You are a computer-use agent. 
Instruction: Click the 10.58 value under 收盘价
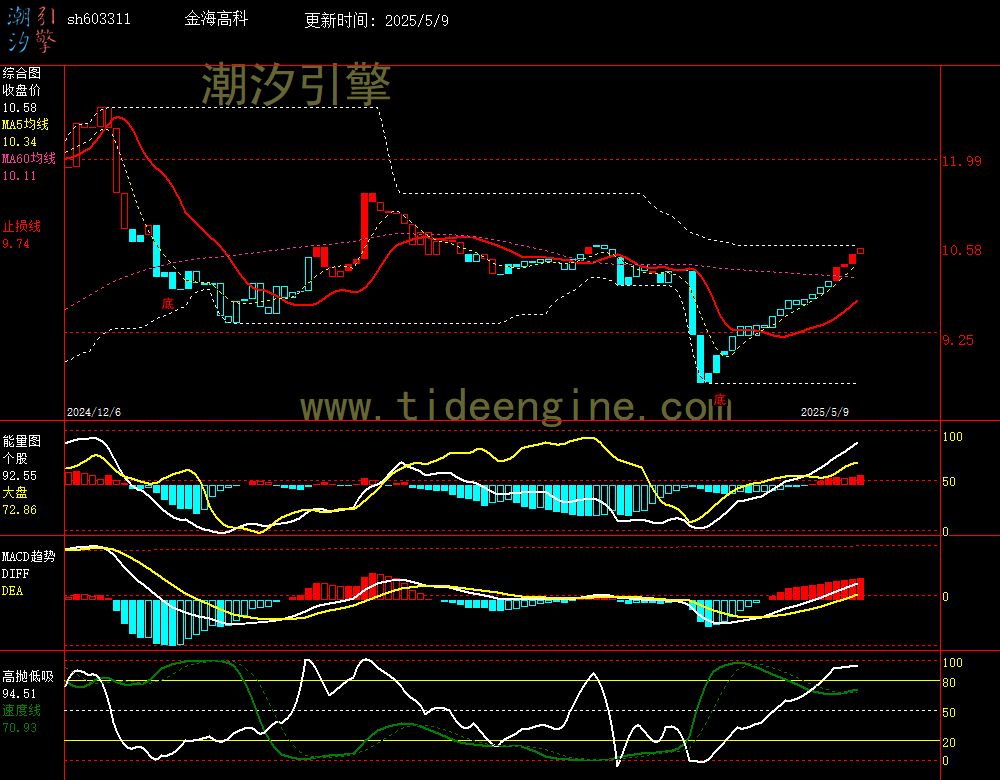click(x=20, y=108)
